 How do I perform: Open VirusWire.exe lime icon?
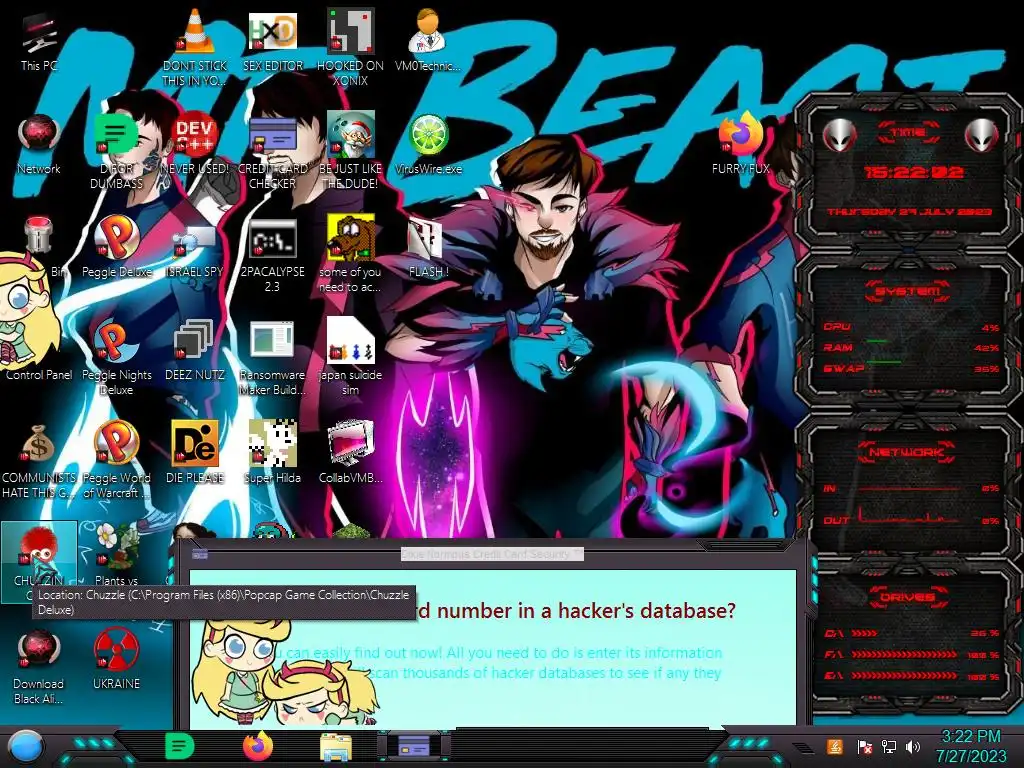pyautogui.click(x=428, y=145)
